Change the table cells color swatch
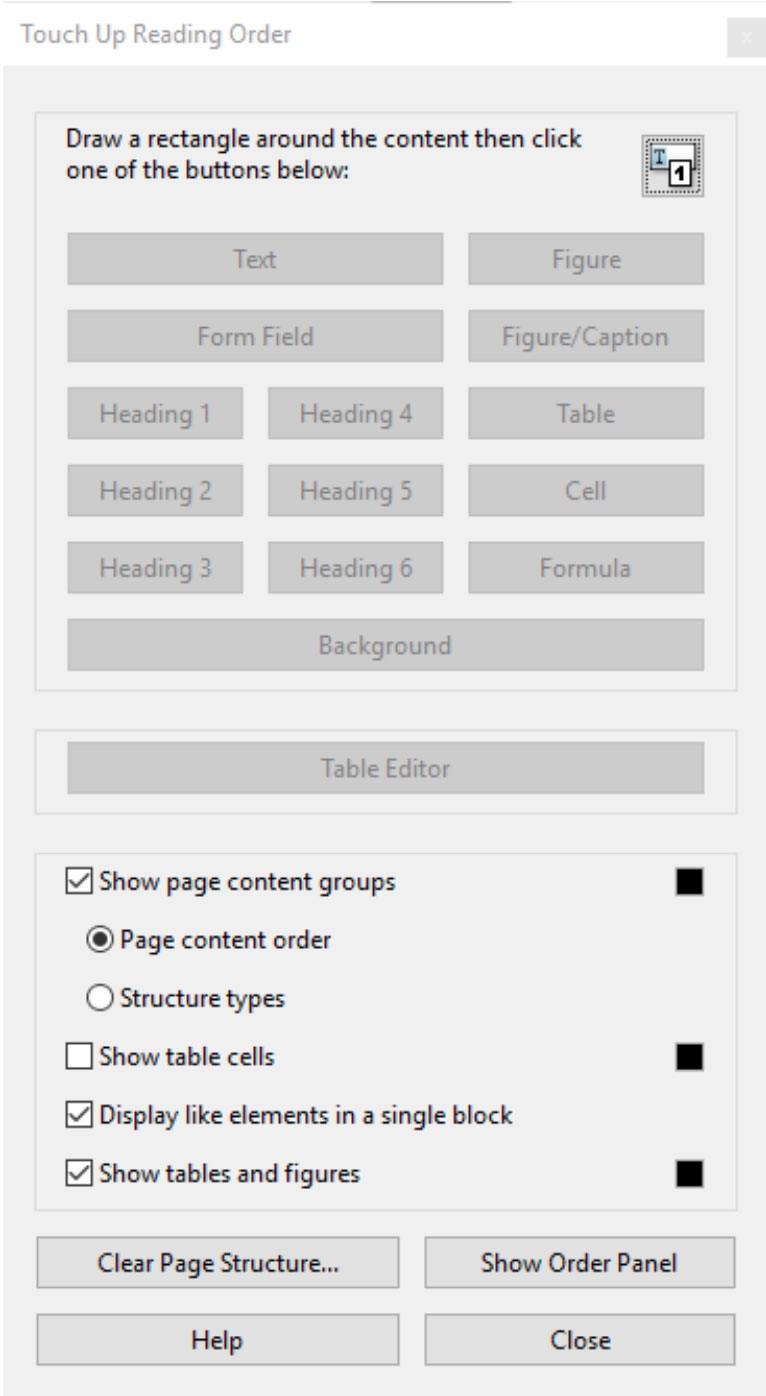Screen dimensions: 766x1396 689,1057
